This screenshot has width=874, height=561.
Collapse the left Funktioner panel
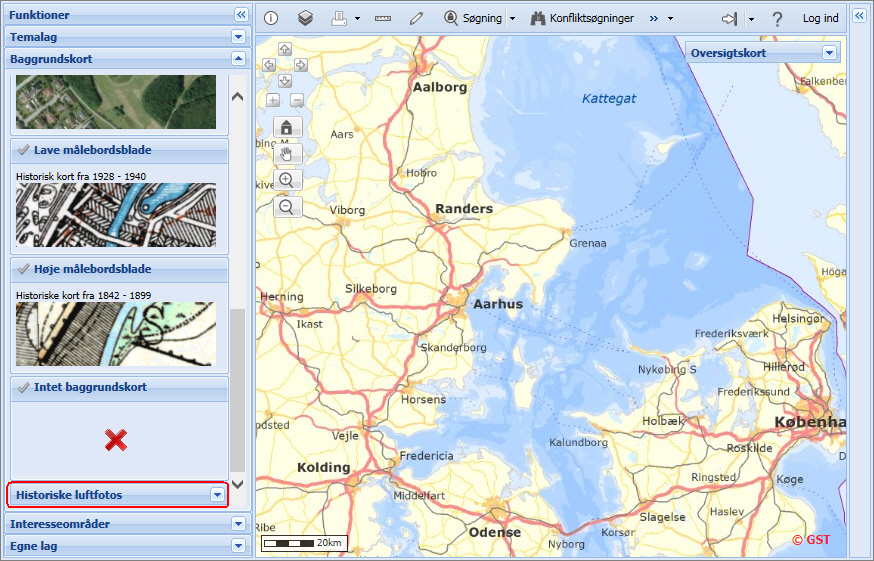pos(241,14)
